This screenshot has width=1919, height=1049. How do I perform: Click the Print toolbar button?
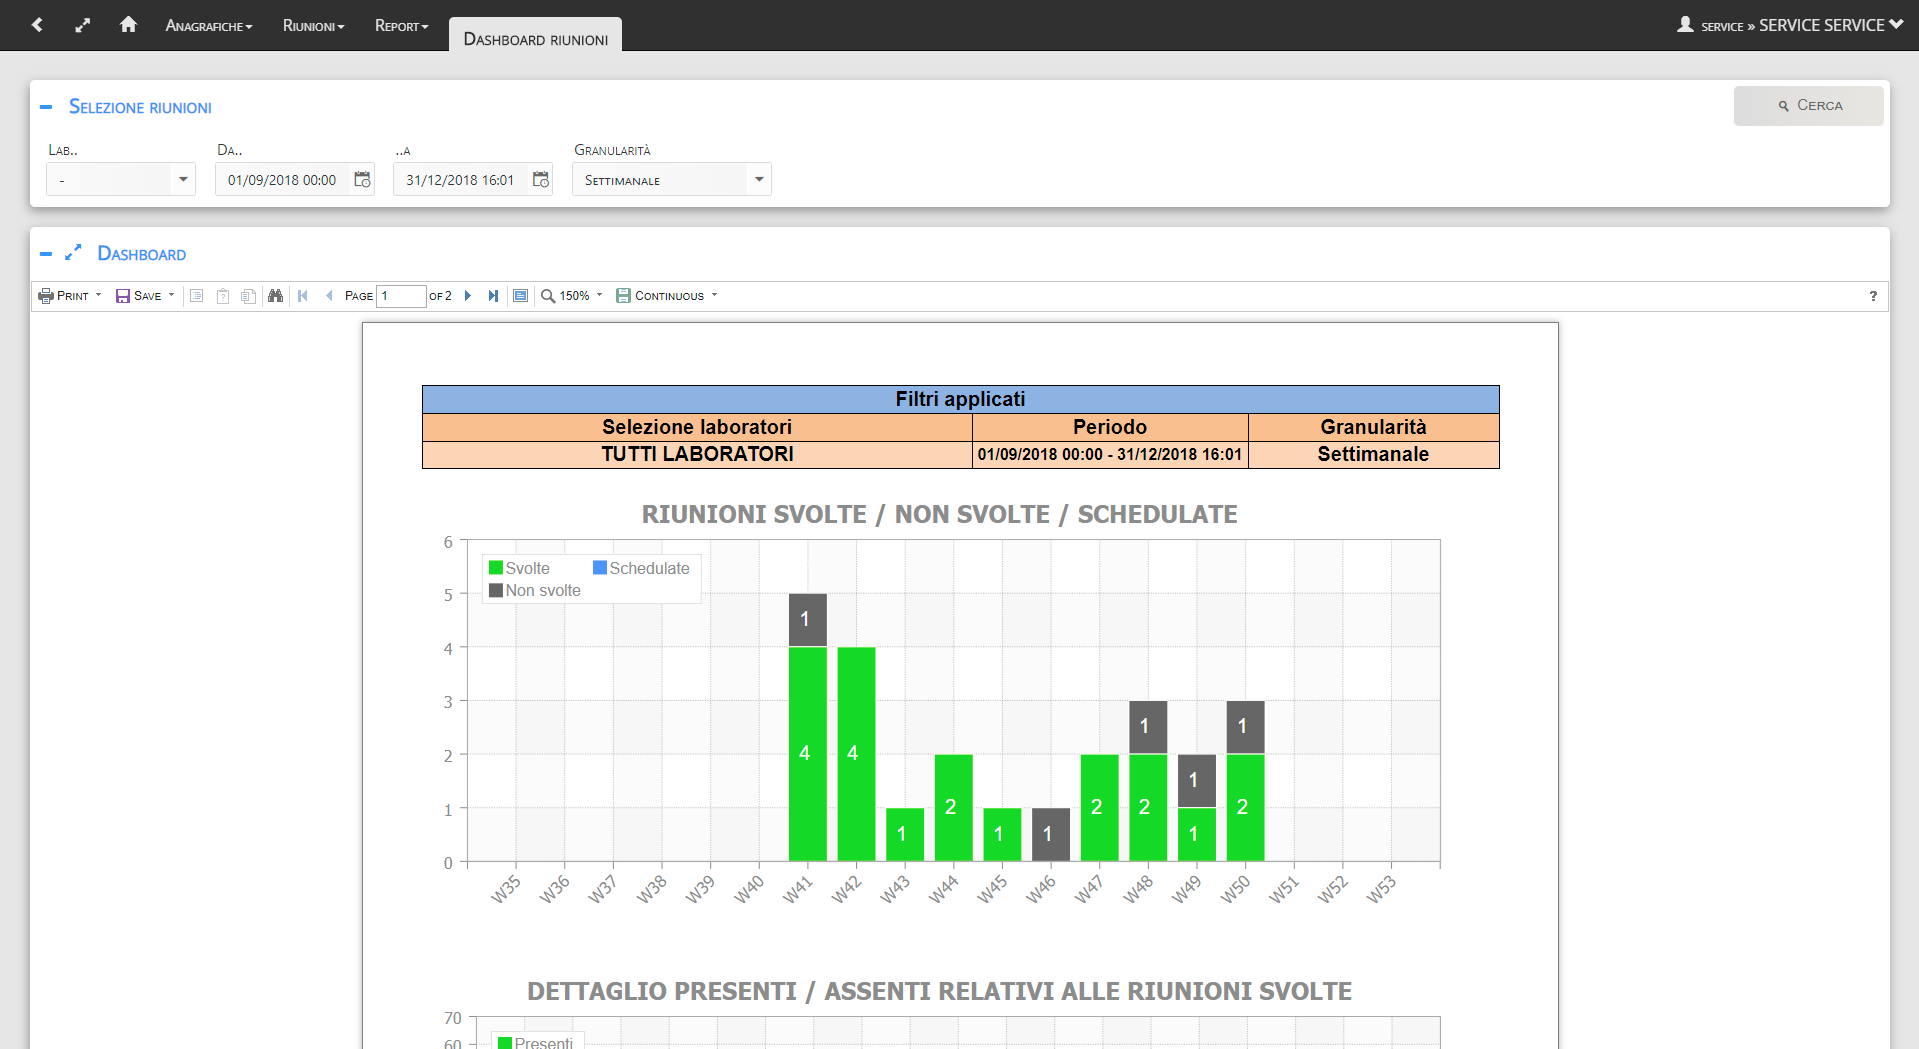(x=64, y=296)
